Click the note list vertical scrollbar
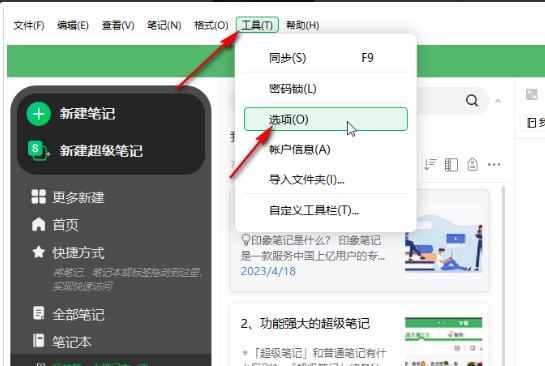 click(x=503, y=275)
